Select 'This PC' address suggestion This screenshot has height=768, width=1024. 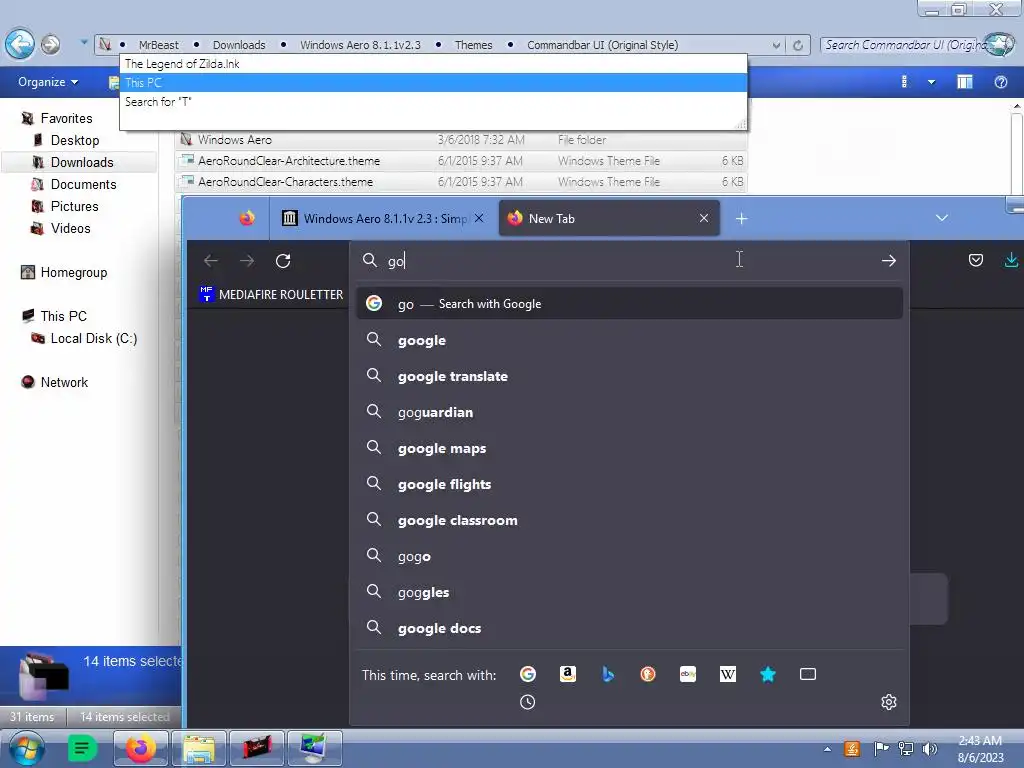(x=433, y=83)
